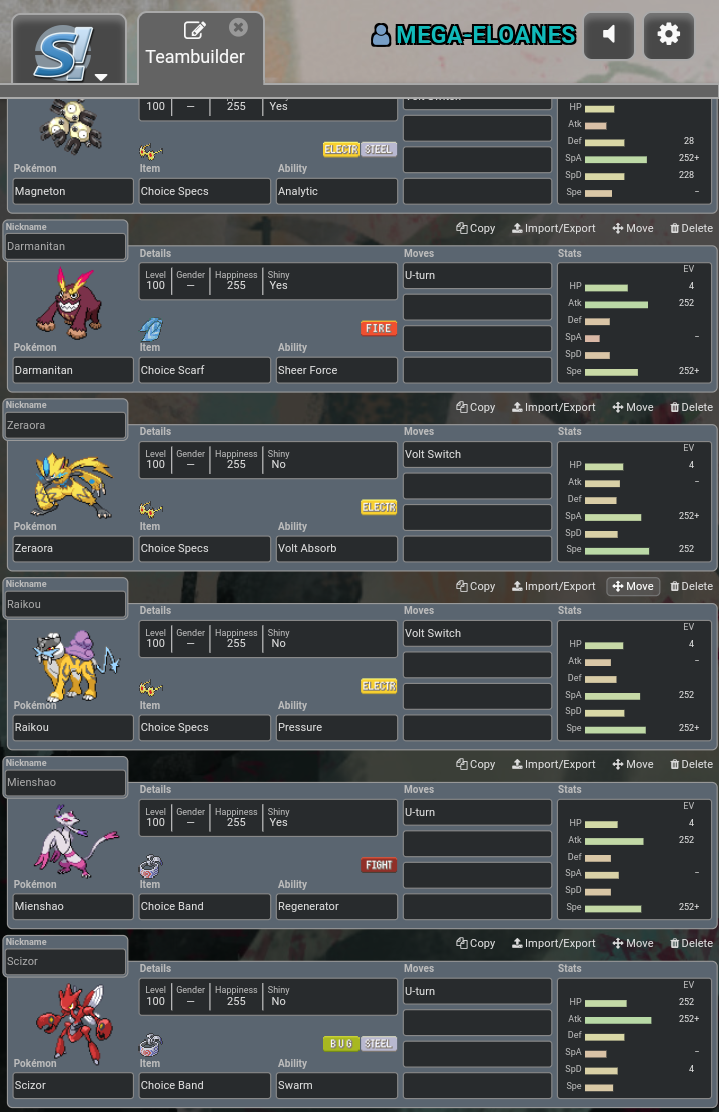Change Mienshao's Regenerator ability
Image resolution: width=719 pixels, height=1112 pixels.
click(337, 906)
